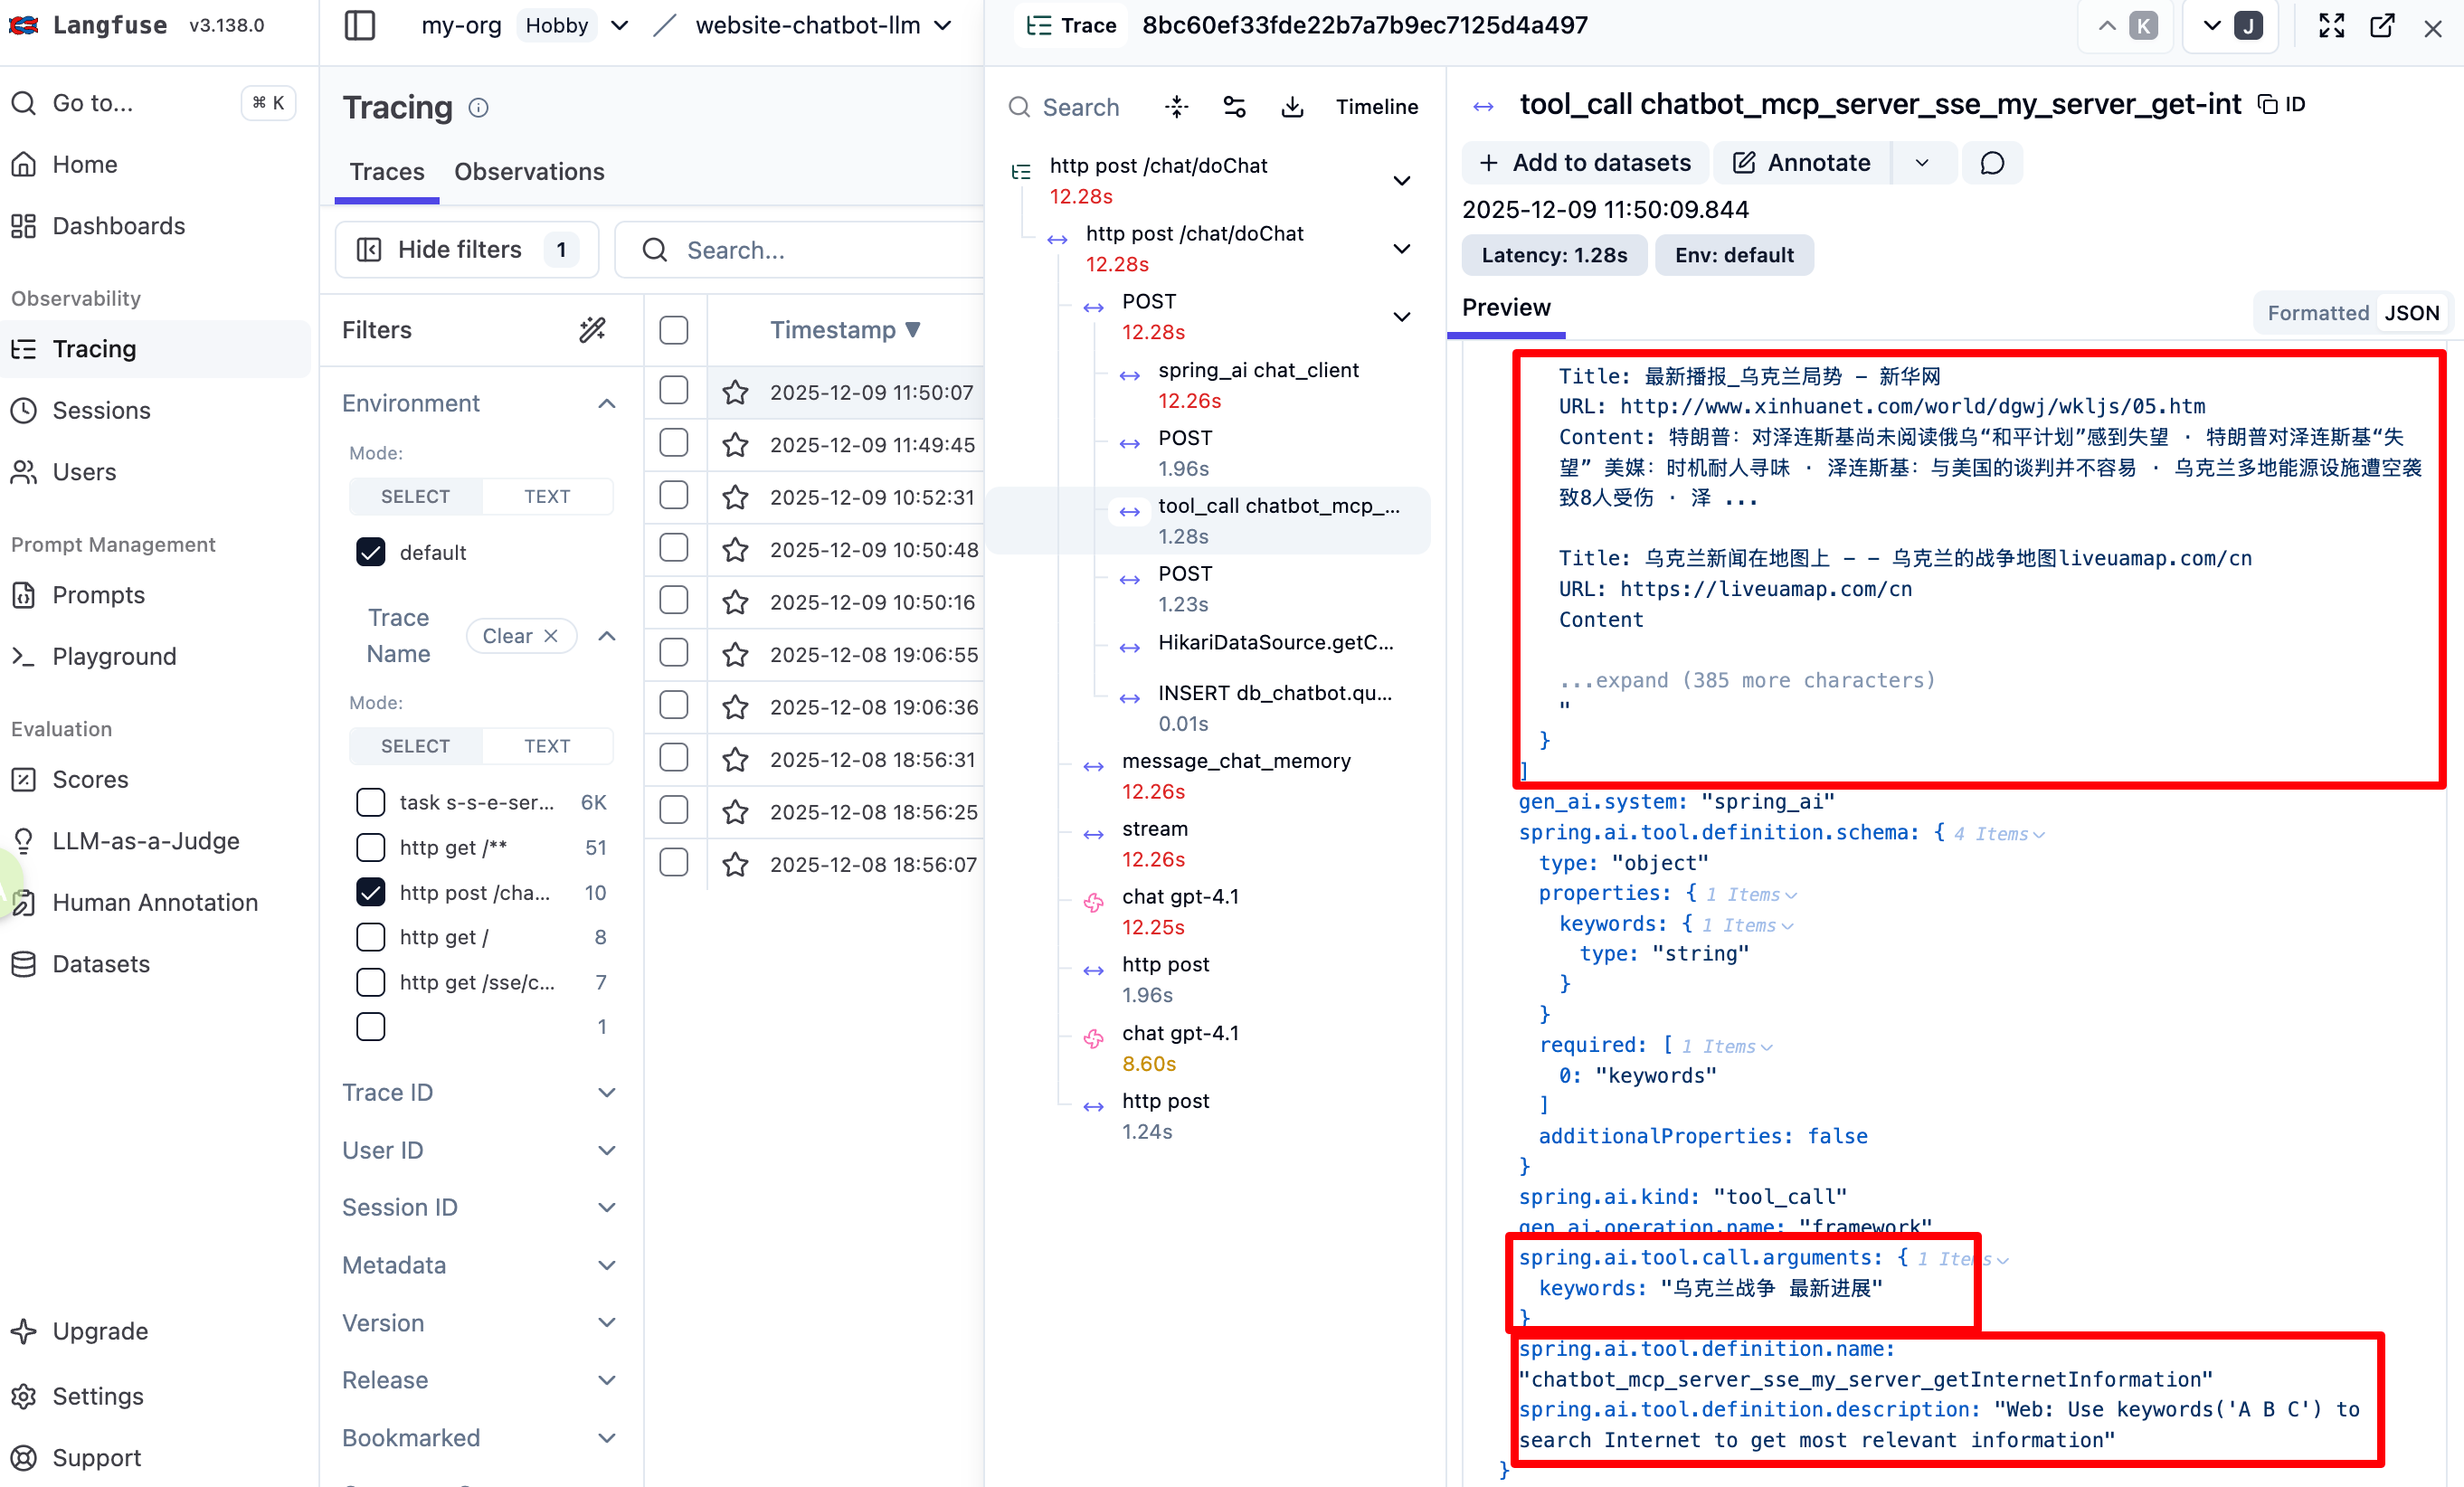Click Add to datasets button
Screen dimensions: 2464x1487
coord(1585,163)
